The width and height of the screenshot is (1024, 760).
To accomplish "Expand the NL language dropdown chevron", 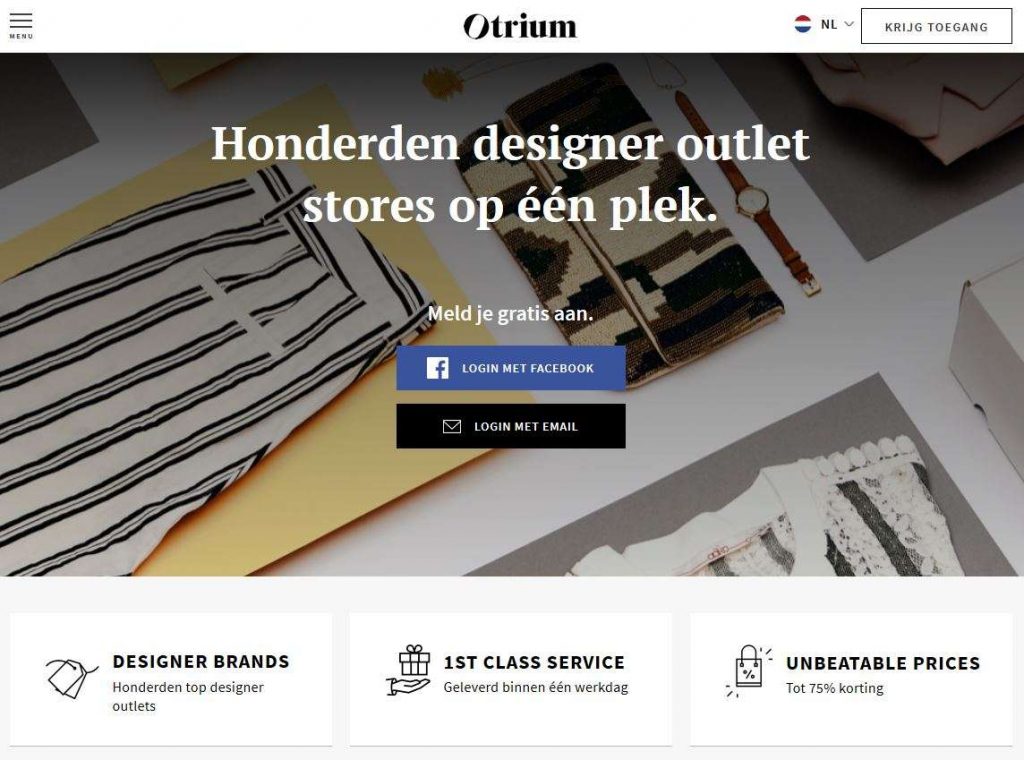I will 849,24.
